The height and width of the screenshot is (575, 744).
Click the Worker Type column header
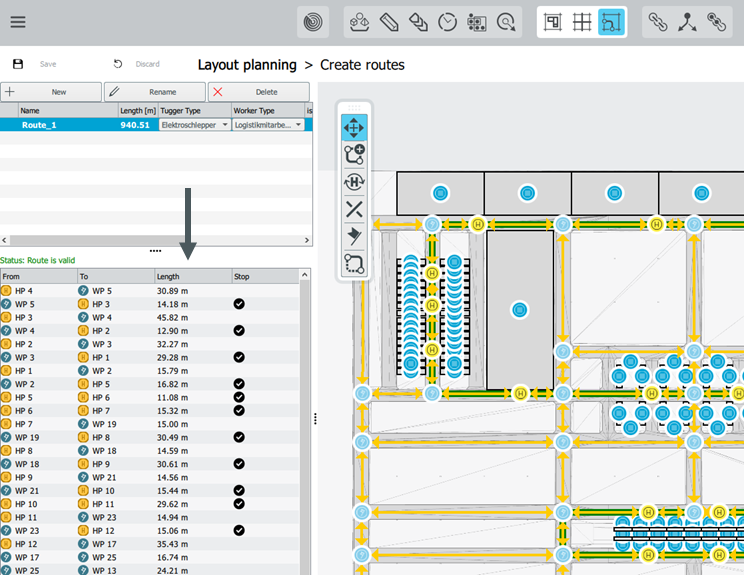point(268,111)
